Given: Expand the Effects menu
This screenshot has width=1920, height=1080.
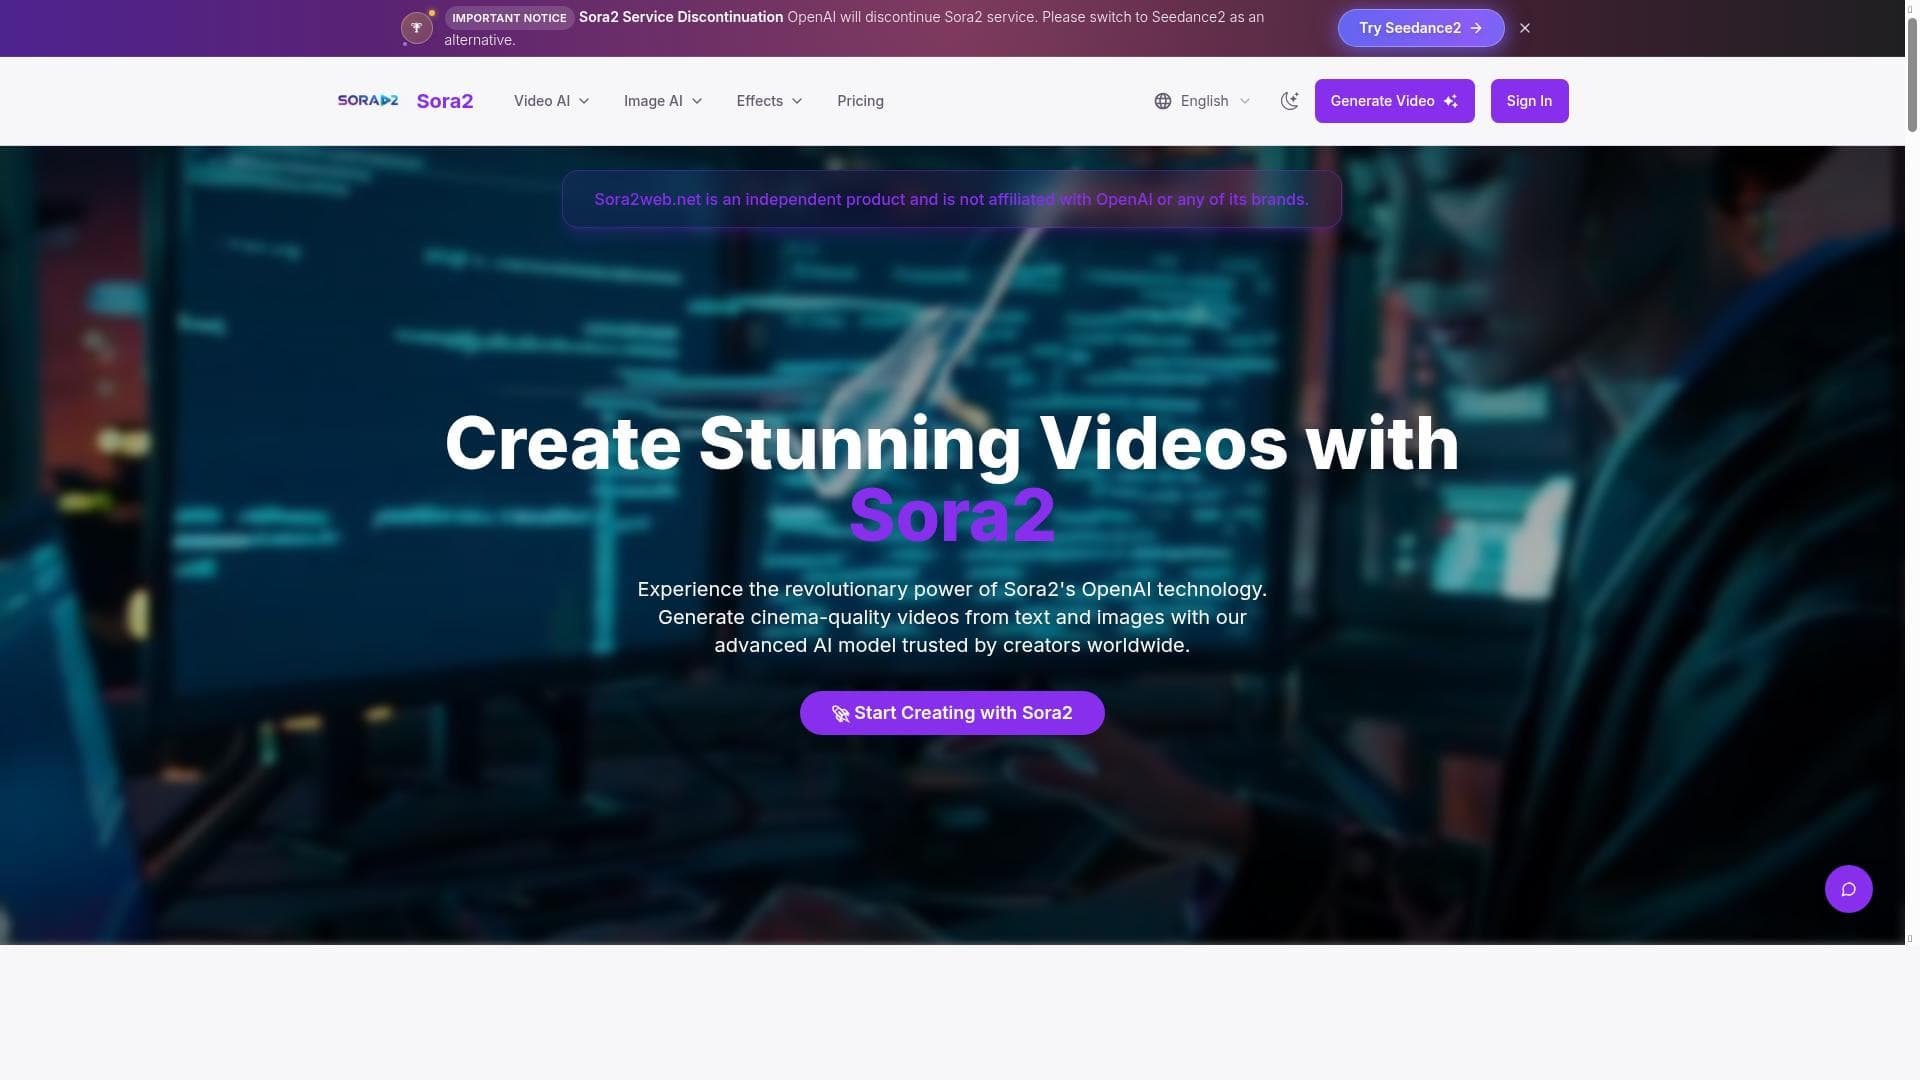Looking at the screenshot, I should (769, 101).
